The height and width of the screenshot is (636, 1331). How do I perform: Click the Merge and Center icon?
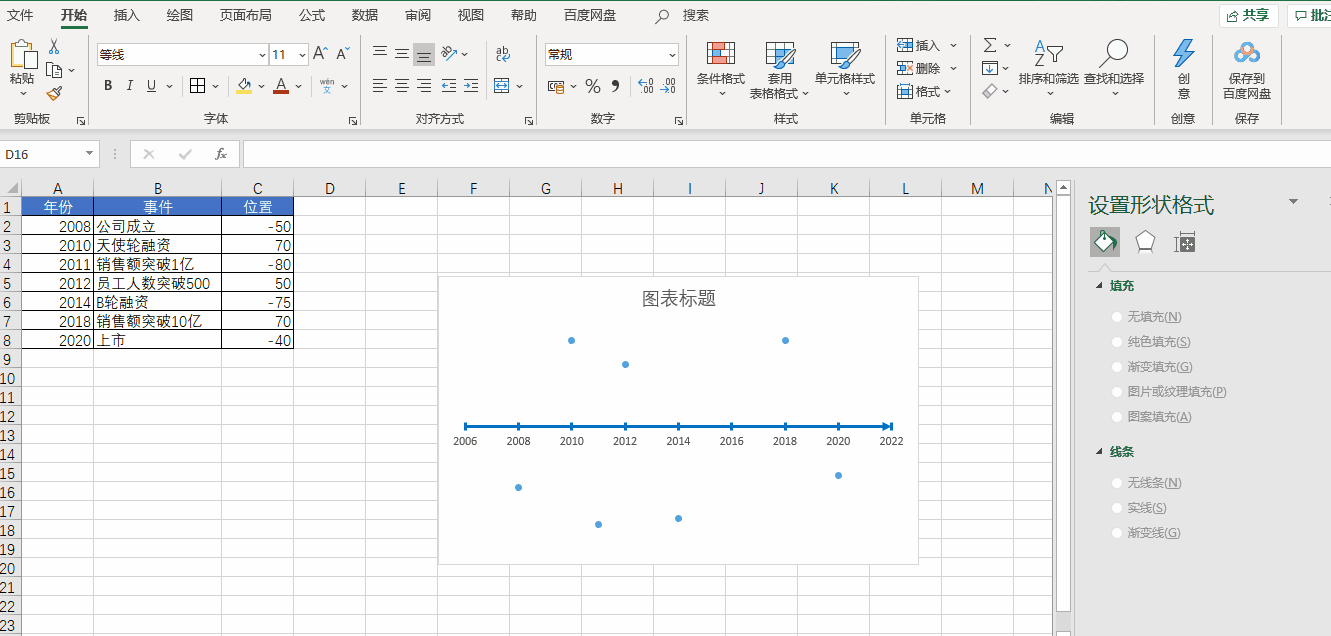[x=502, y=86]
